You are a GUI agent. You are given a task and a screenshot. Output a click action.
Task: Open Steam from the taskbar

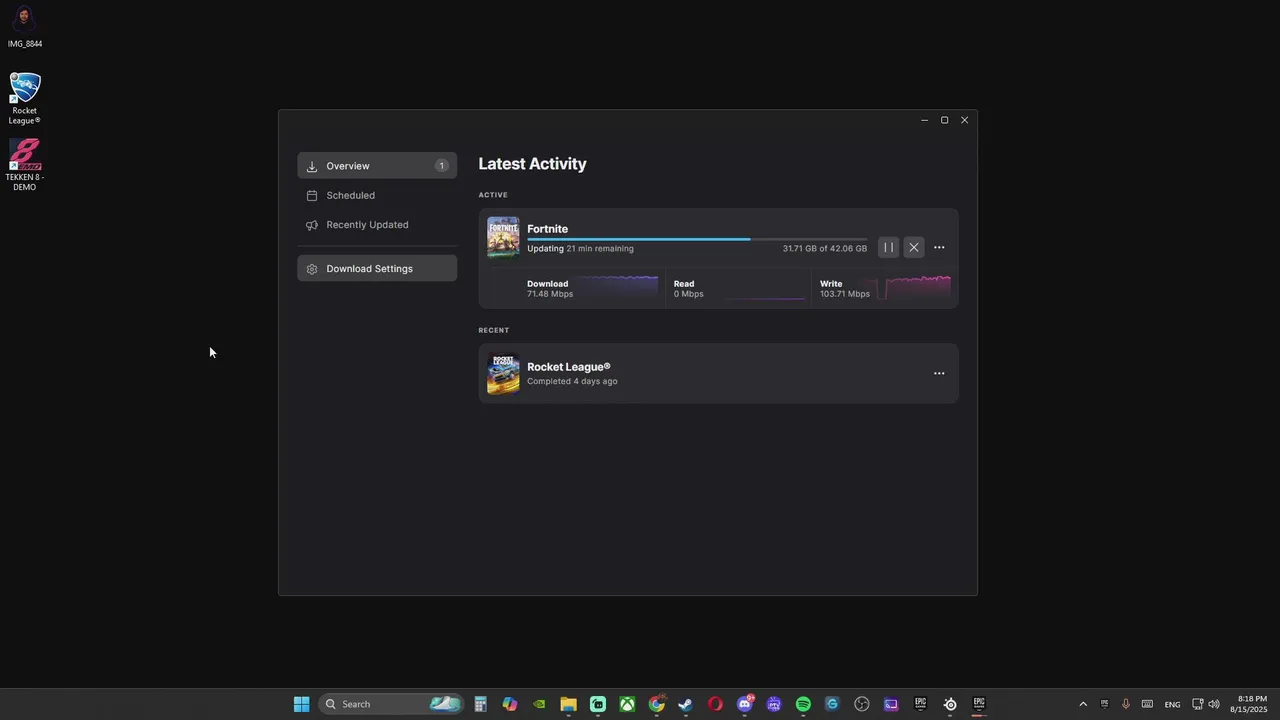[x=685, y=704]
